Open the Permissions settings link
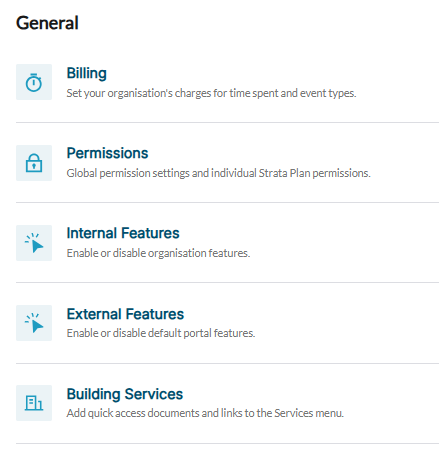 [x=107, y=153]
